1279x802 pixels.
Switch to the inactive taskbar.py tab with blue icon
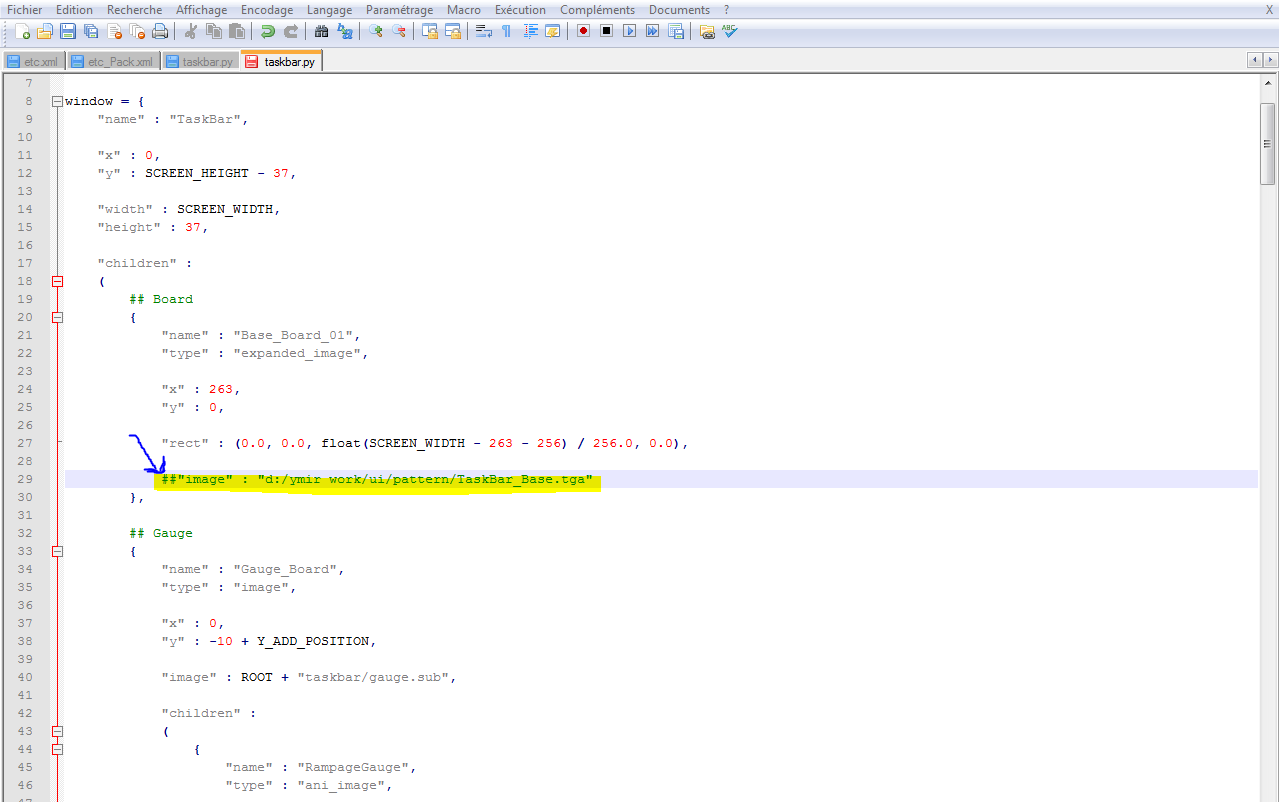tap(200, 61)
